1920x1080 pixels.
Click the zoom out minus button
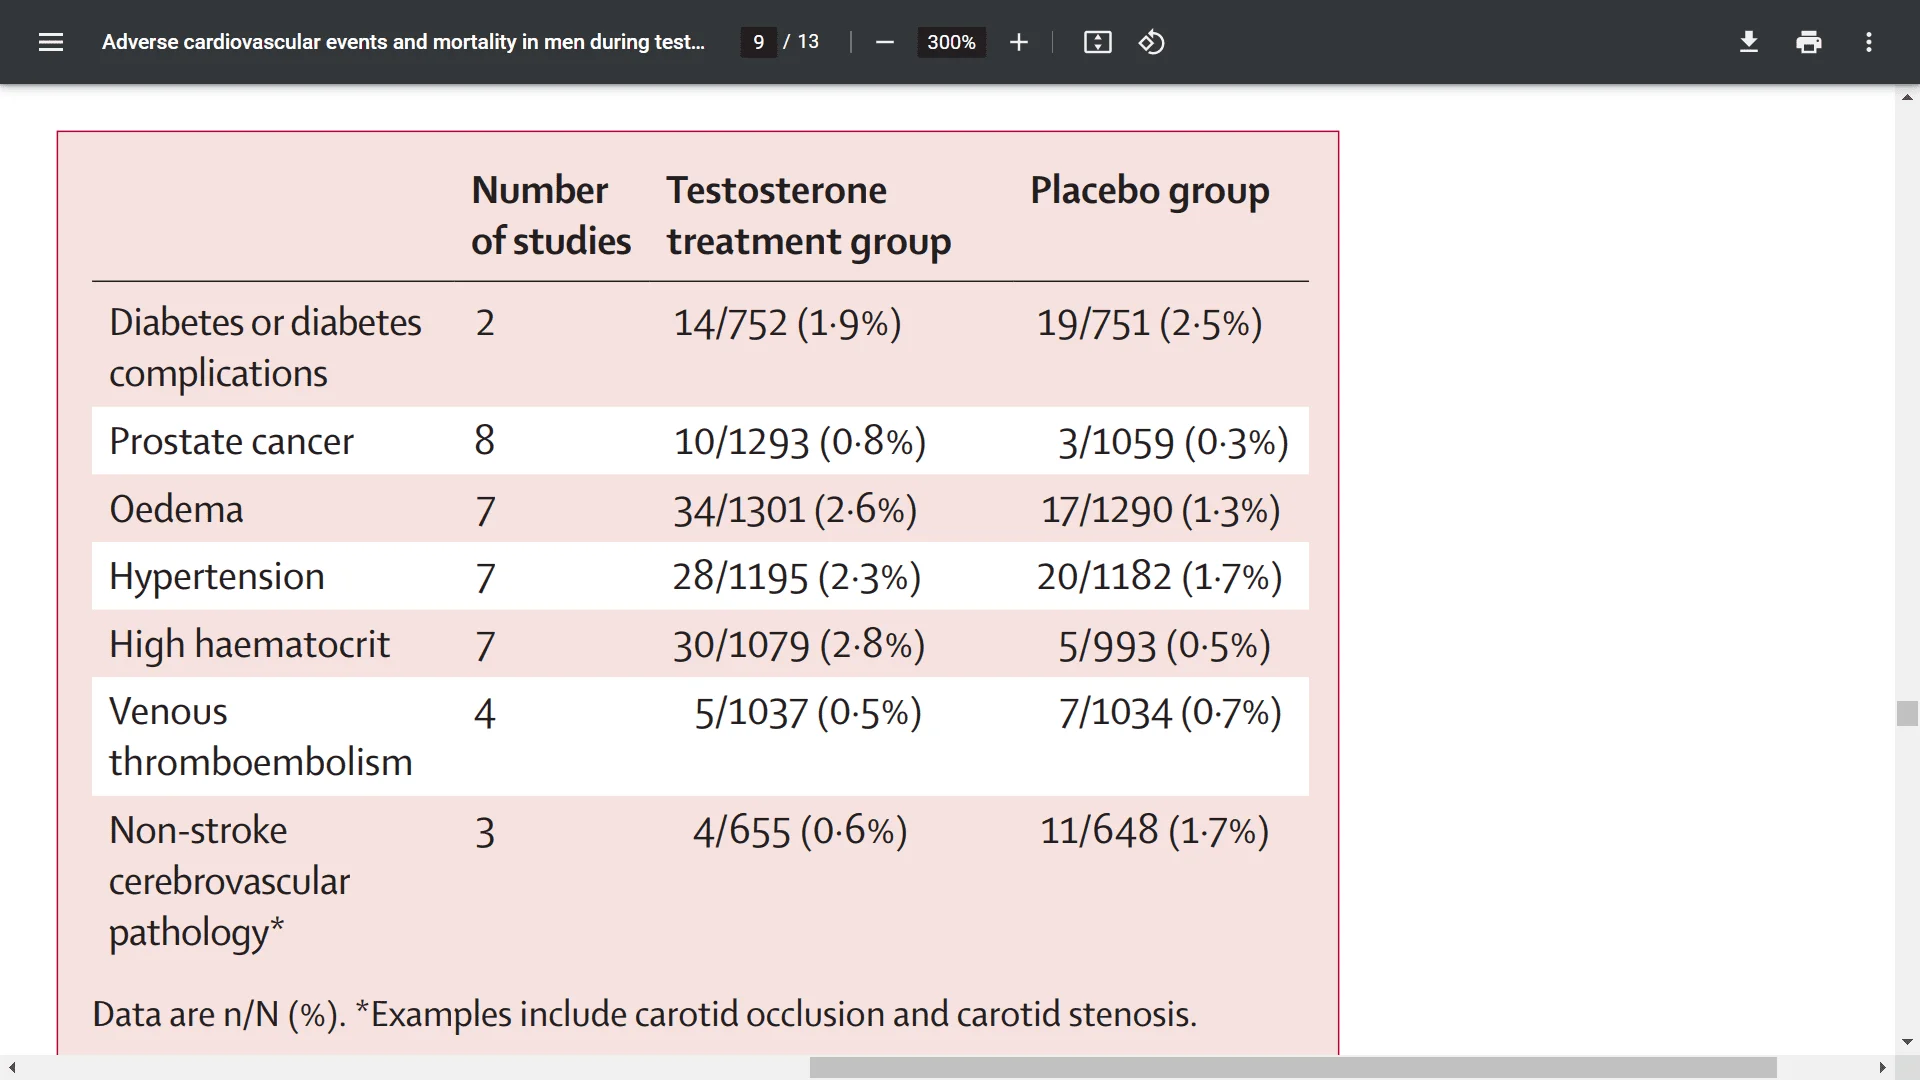point(884,42)
